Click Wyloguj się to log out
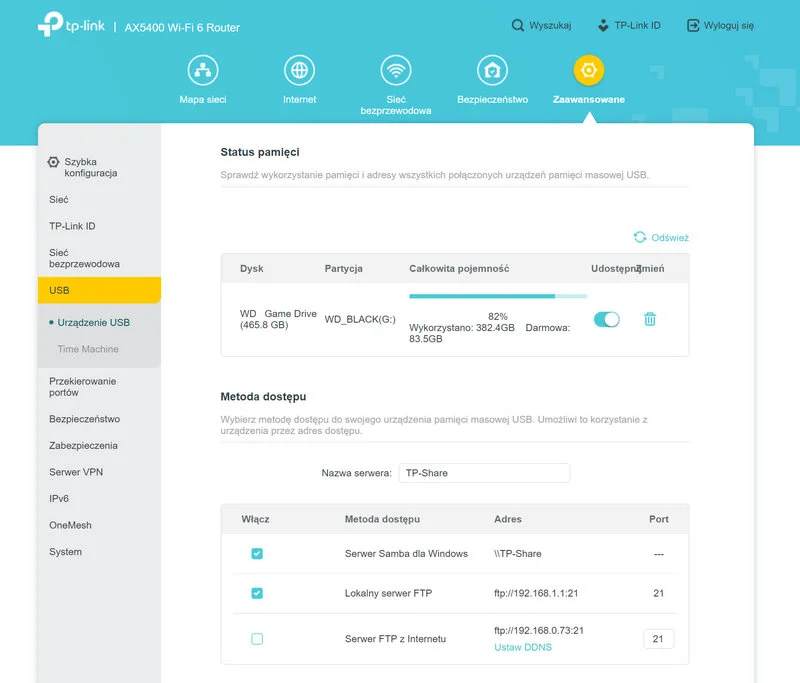The width and height of the screenshot is (800, 683). (720, 26)
